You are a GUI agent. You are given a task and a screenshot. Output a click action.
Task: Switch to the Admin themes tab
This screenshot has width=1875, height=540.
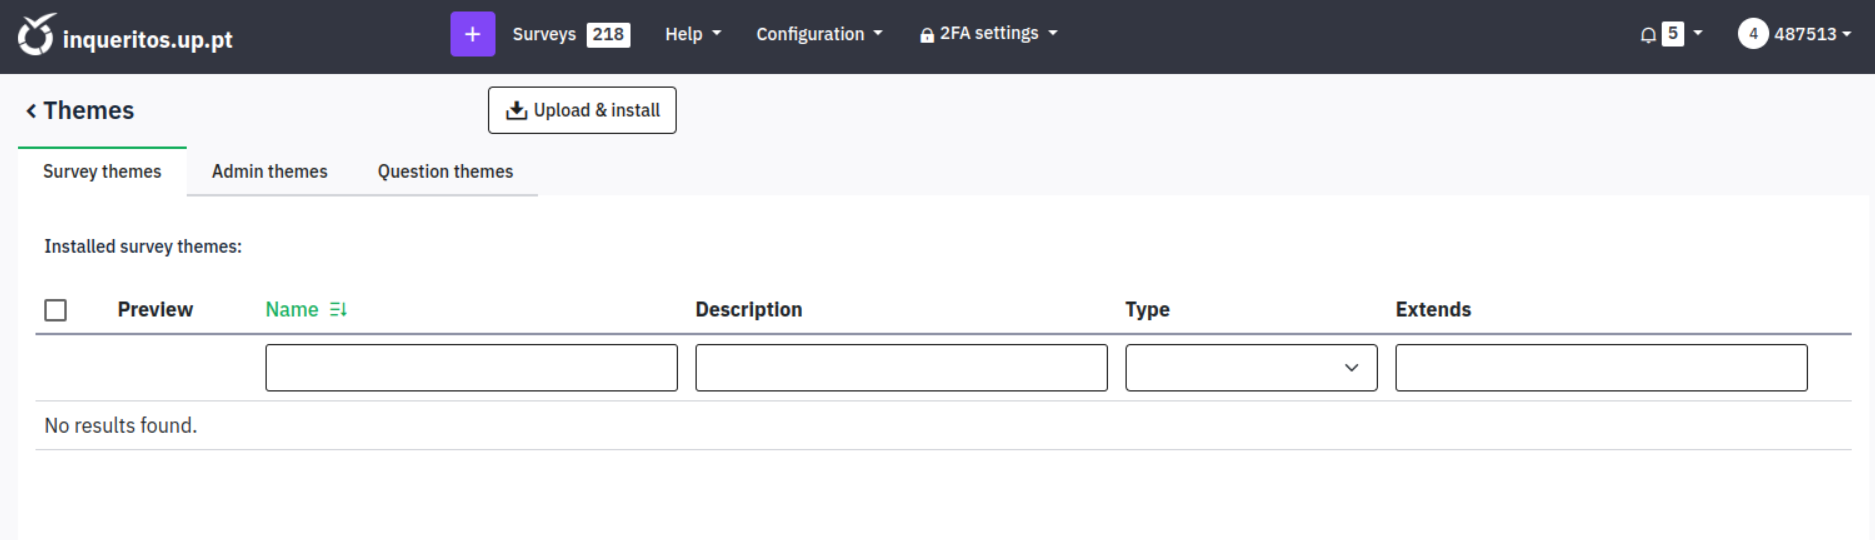coord(269,172)
